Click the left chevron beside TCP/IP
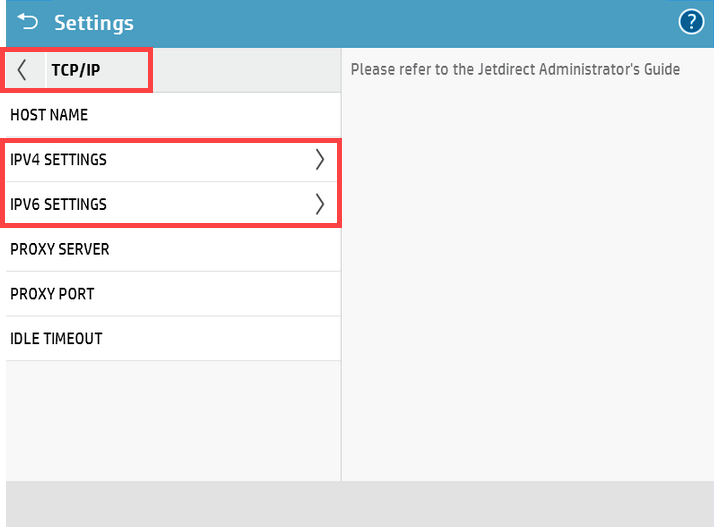The width and height of the screenshot is (714, 527). click(x=23, y=70)
